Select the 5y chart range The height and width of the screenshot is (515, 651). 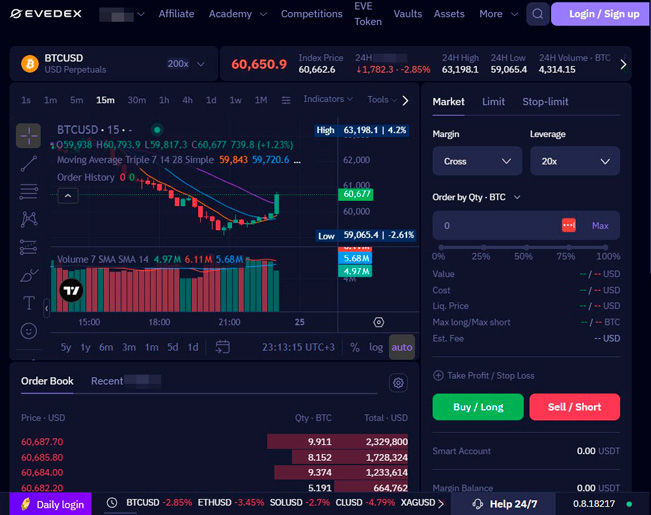[66, 347]
